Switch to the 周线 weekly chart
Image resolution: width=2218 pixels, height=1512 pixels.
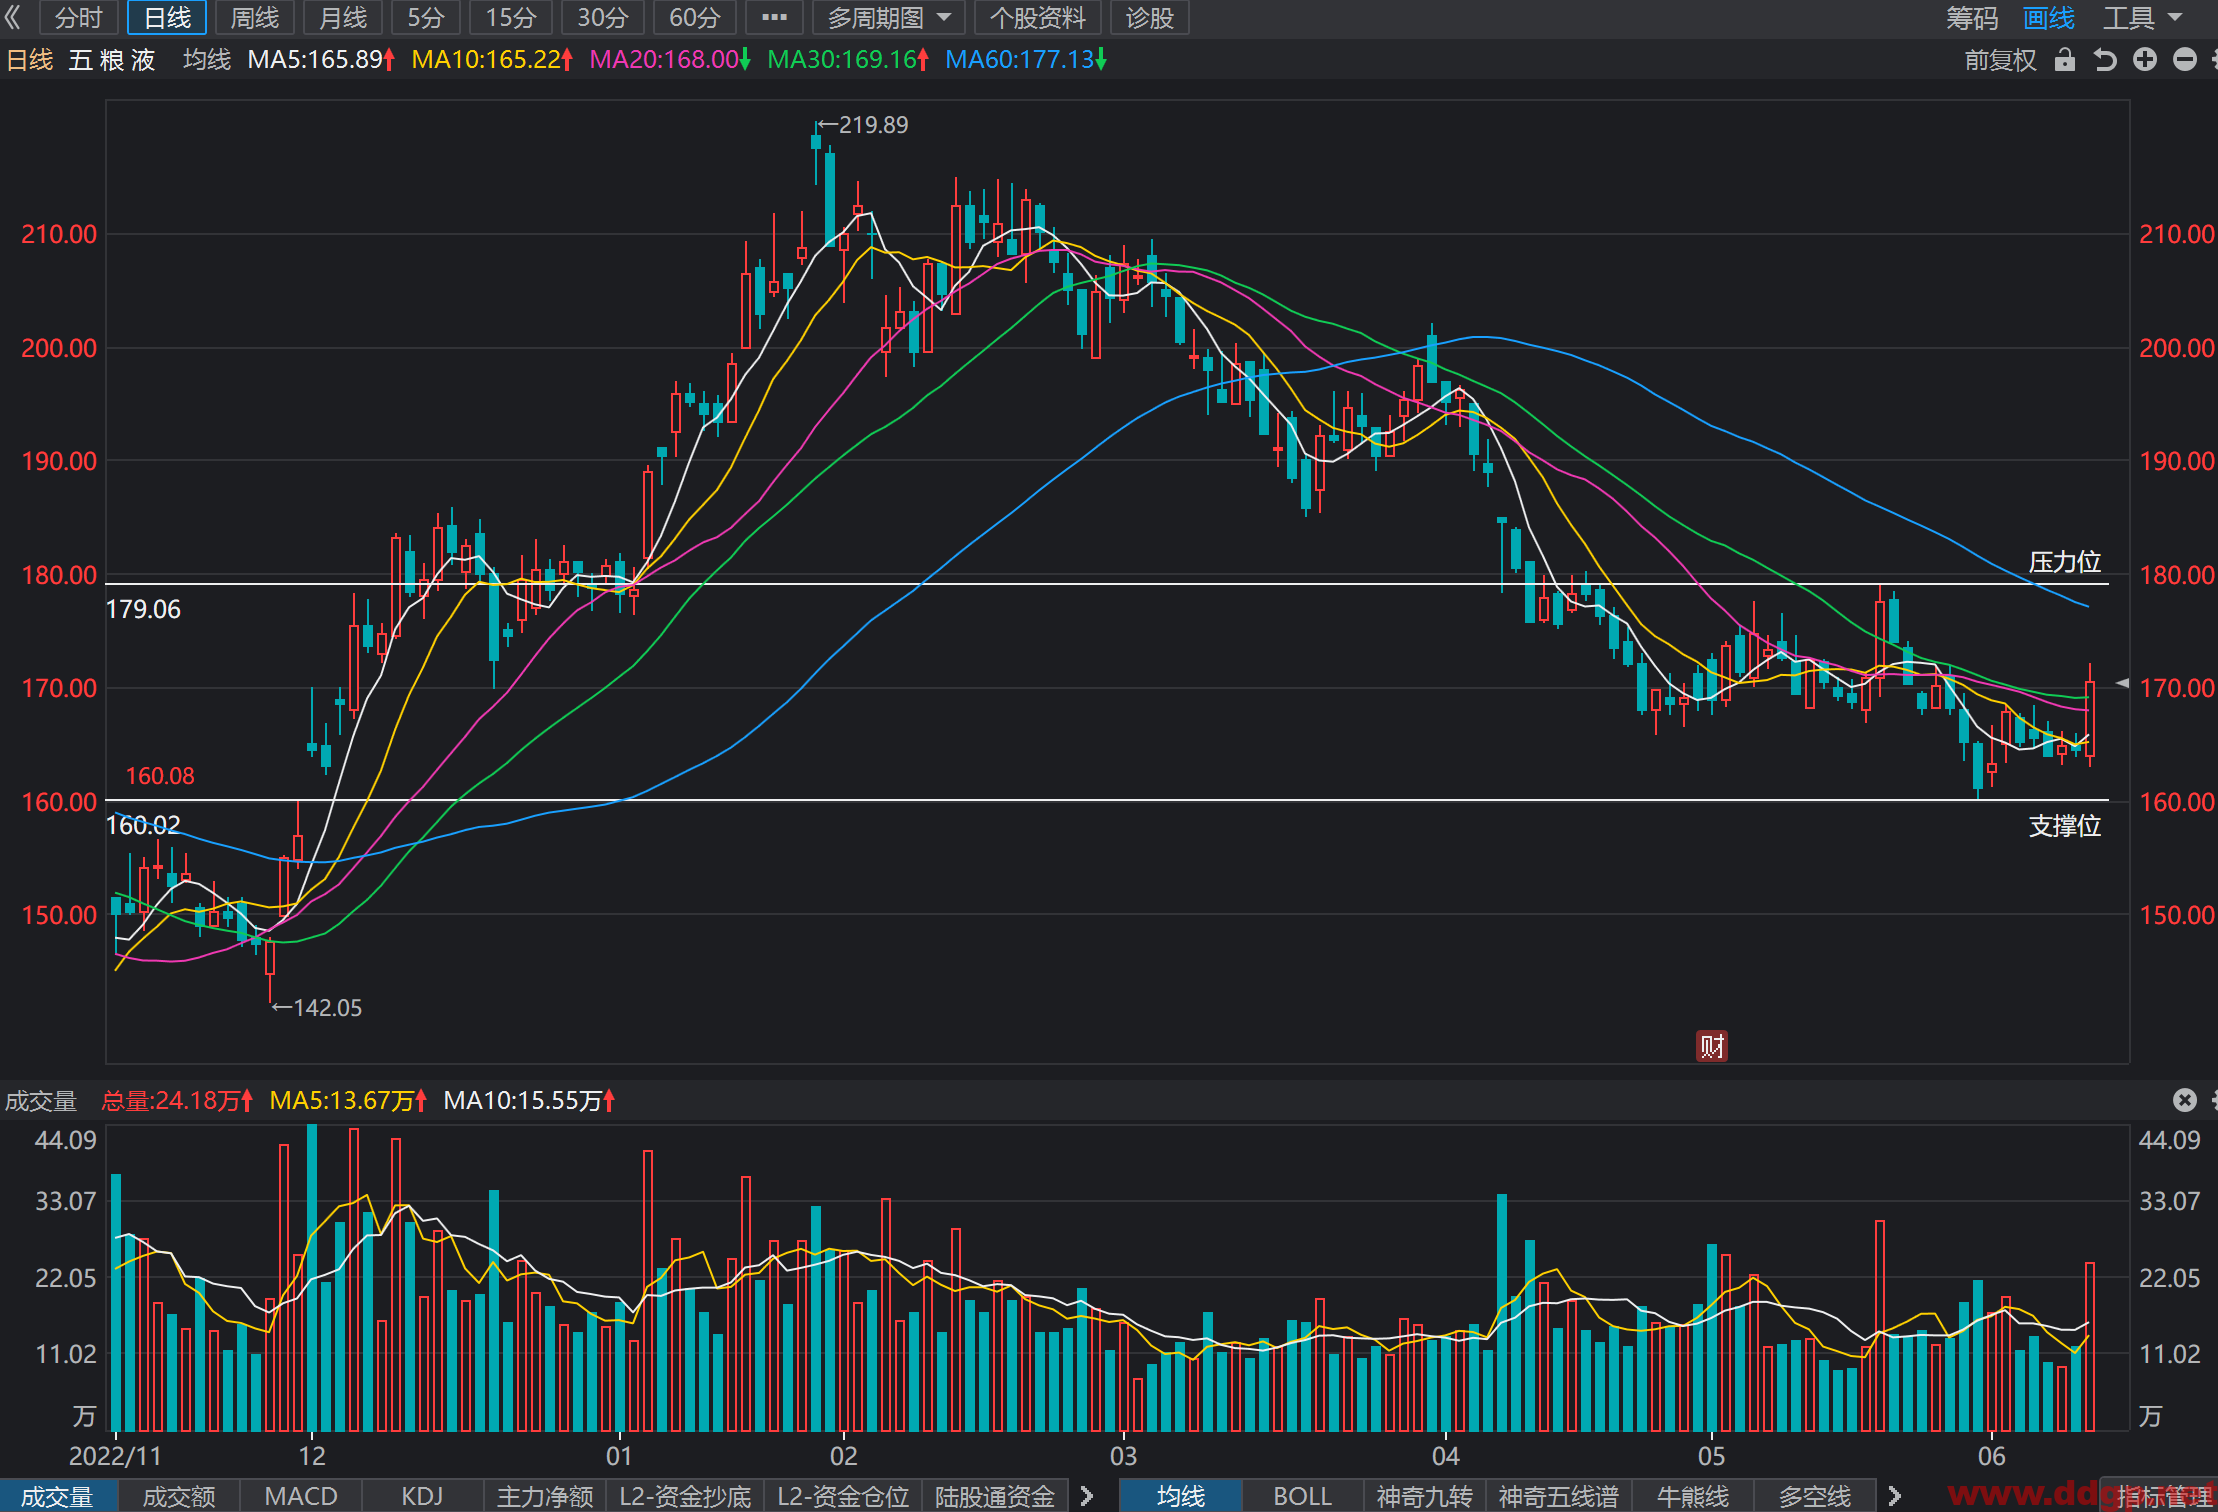coord(254,17)
